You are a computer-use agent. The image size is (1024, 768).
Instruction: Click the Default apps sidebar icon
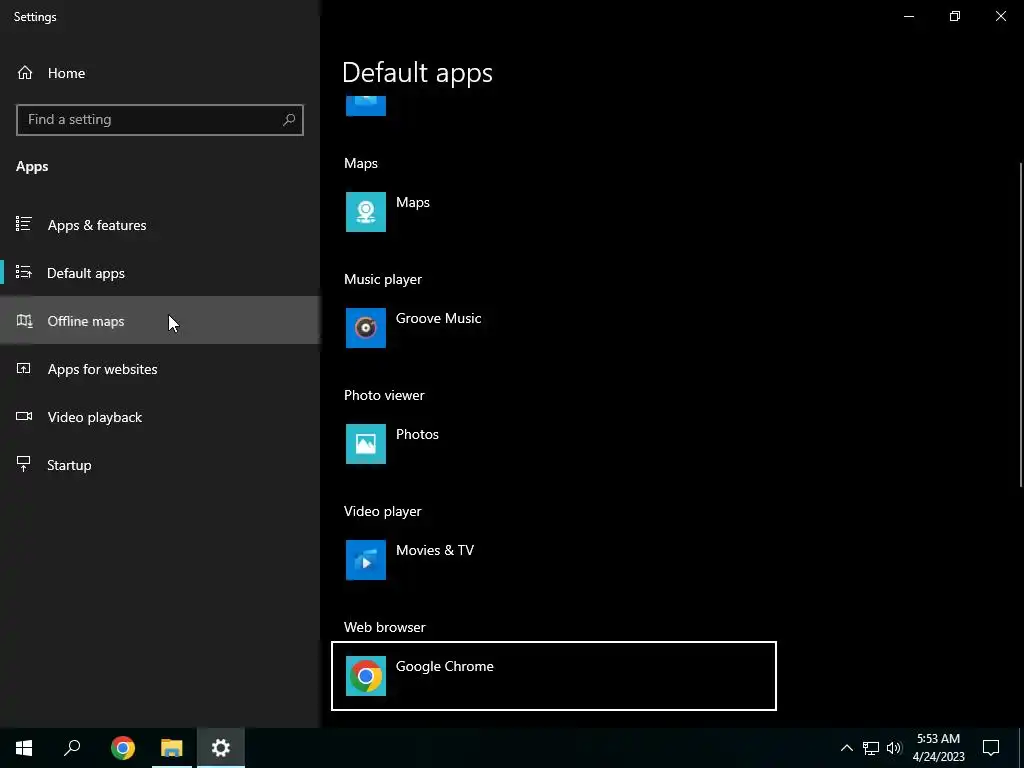24,272
